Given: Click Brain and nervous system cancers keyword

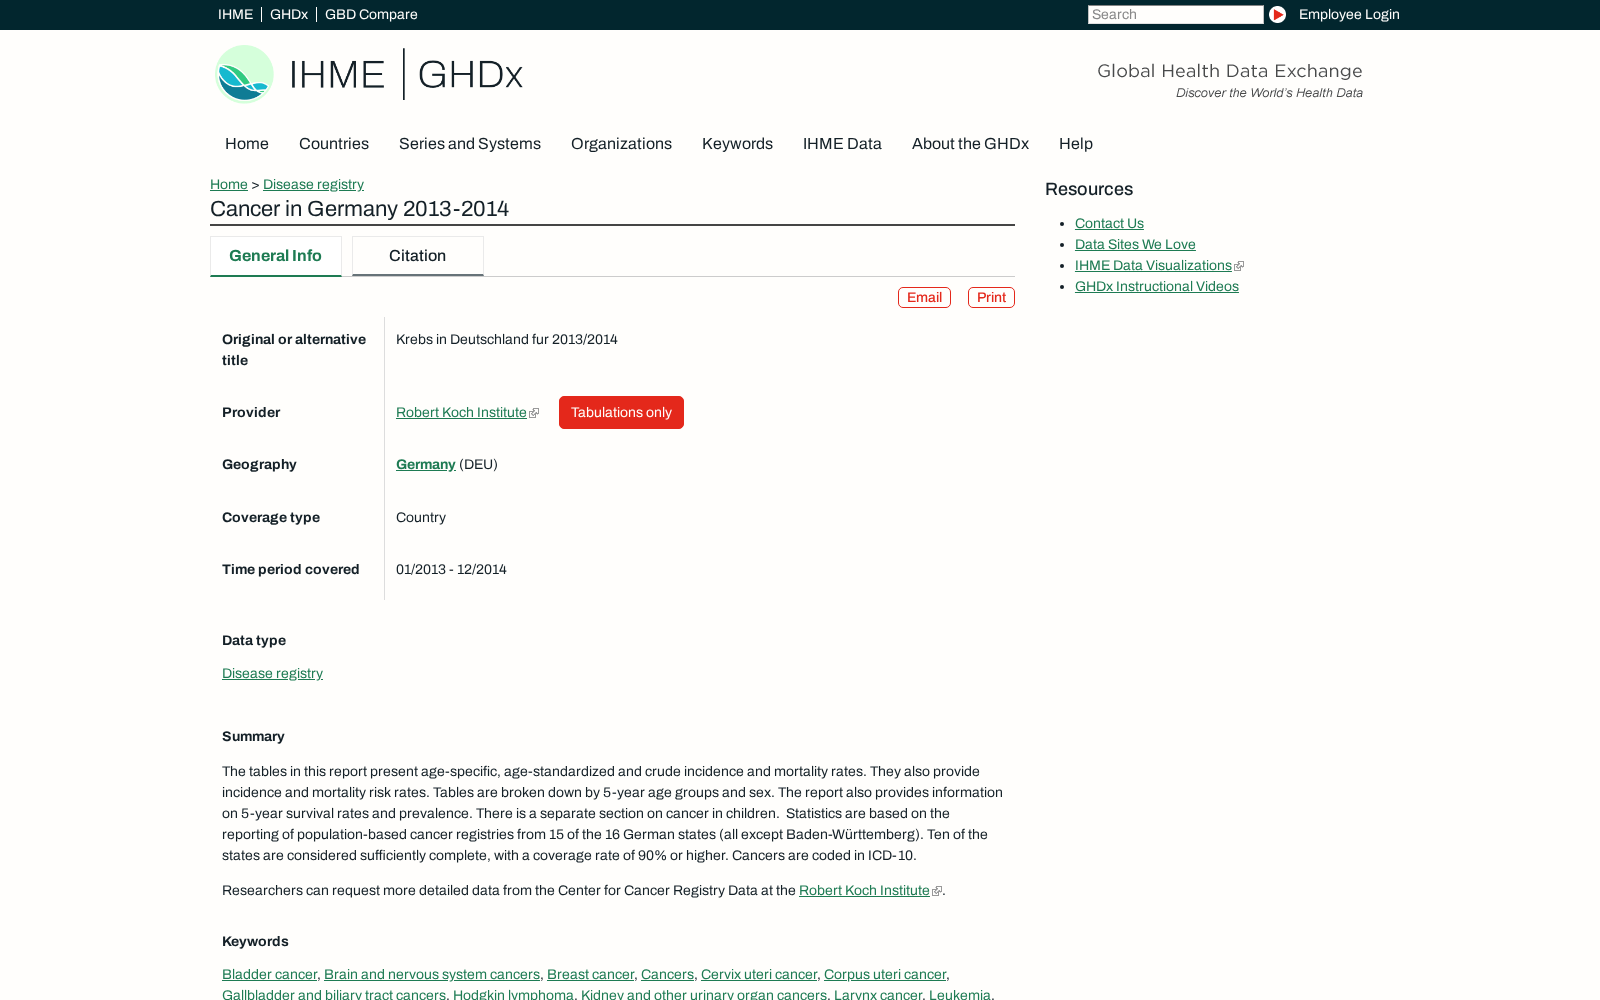Looking at the screenshot, I should pyautogui.click(x=432, y=974).
